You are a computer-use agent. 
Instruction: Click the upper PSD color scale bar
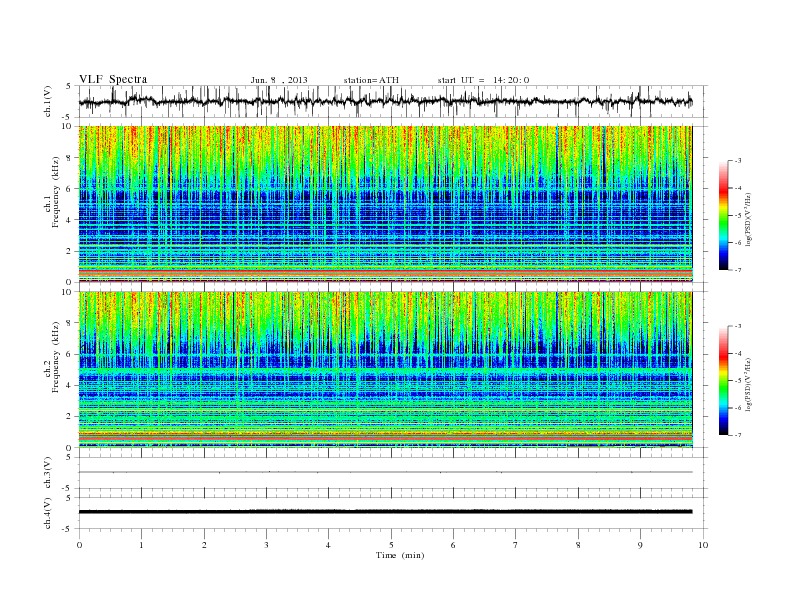point(723,215)
